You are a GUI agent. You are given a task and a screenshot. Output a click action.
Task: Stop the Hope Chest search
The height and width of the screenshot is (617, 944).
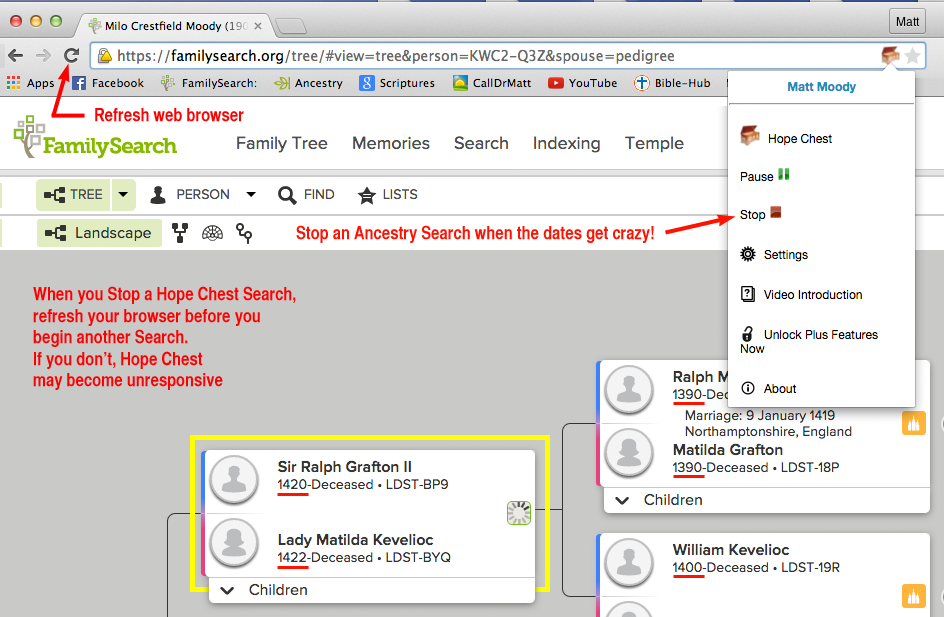[x=760, y=214]
